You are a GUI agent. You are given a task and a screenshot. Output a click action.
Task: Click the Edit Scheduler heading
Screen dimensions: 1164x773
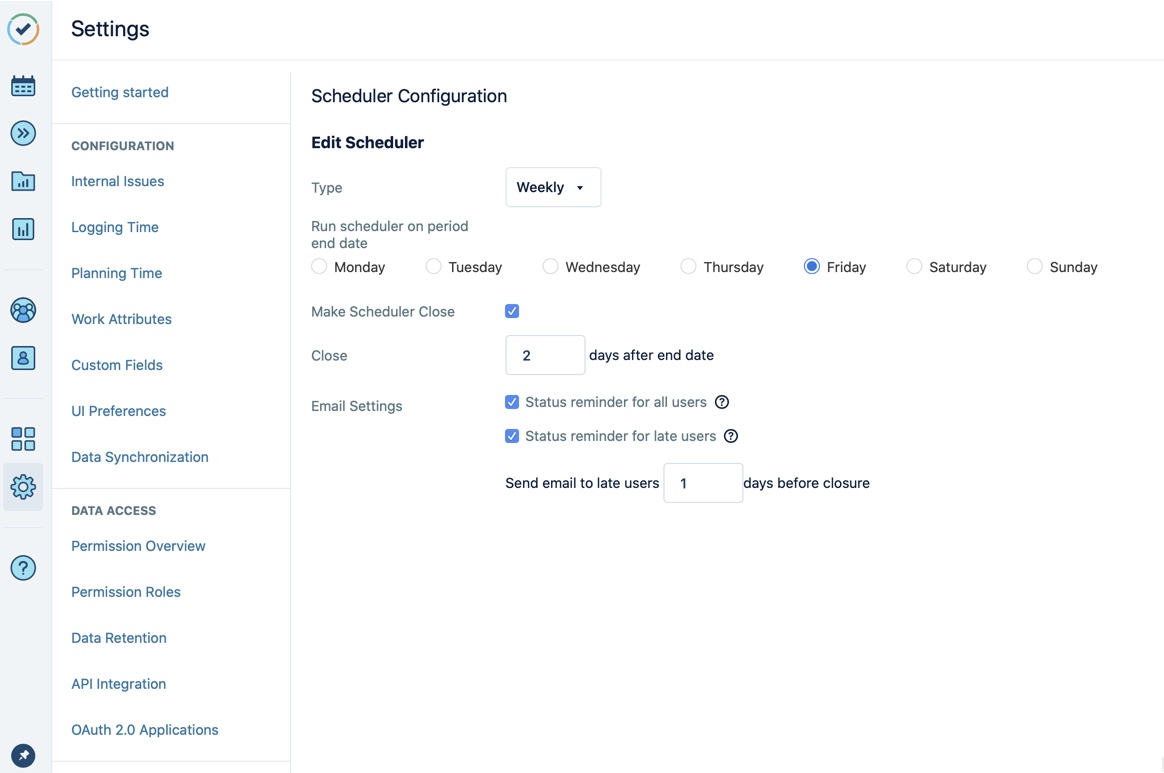point(367,143)
